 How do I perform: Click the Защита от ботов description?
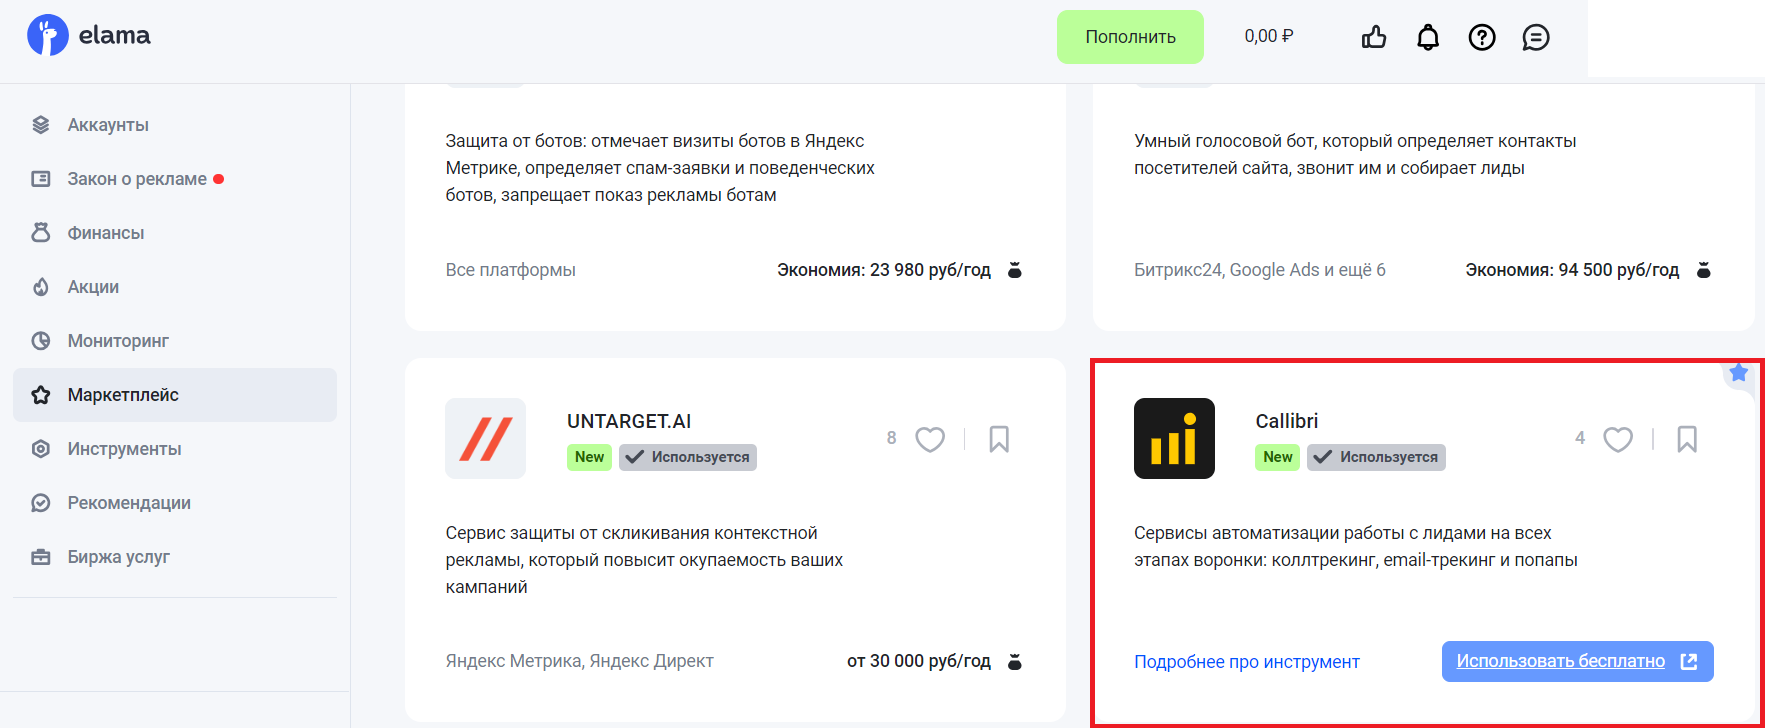tap(660, 168)
